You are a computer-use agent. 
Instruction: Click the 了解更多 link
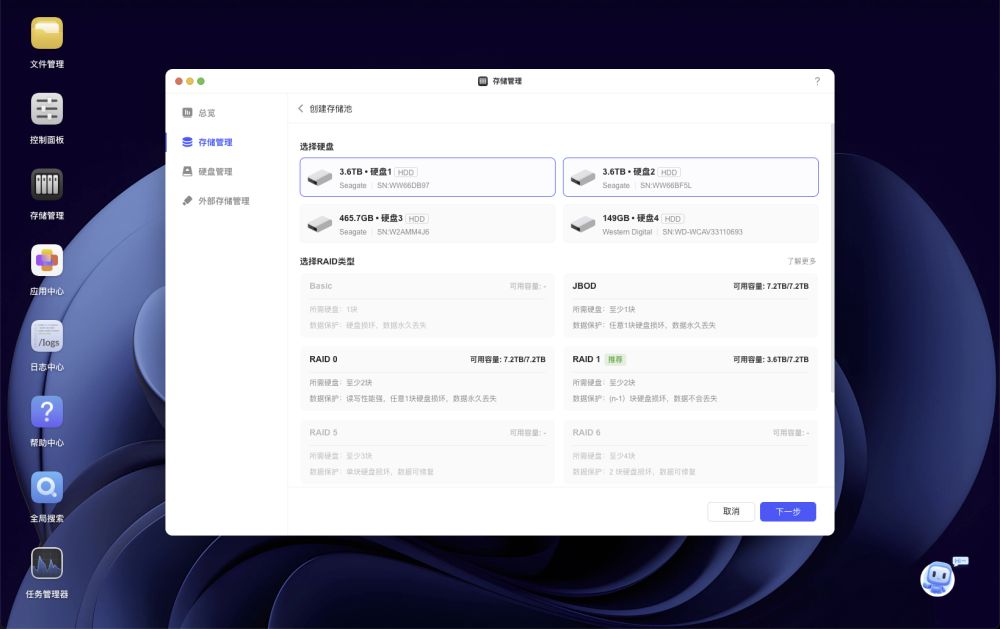pyautogui.click(x=801, y=262)
